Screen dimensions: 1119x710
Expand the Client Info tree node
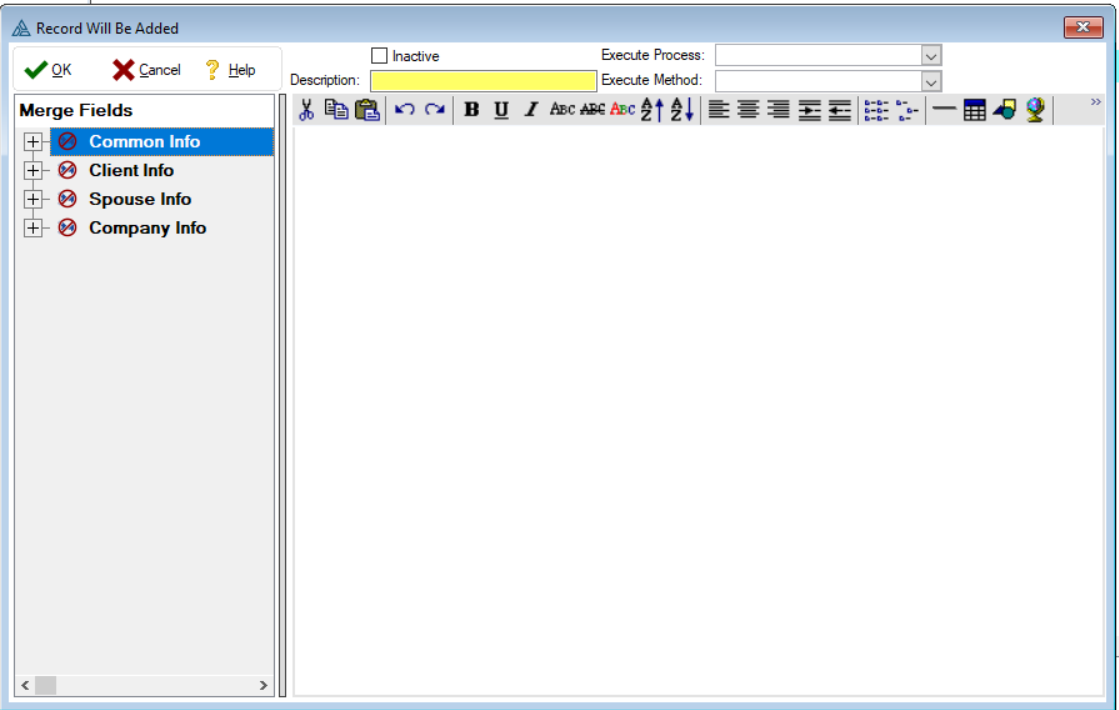point(33,170)
